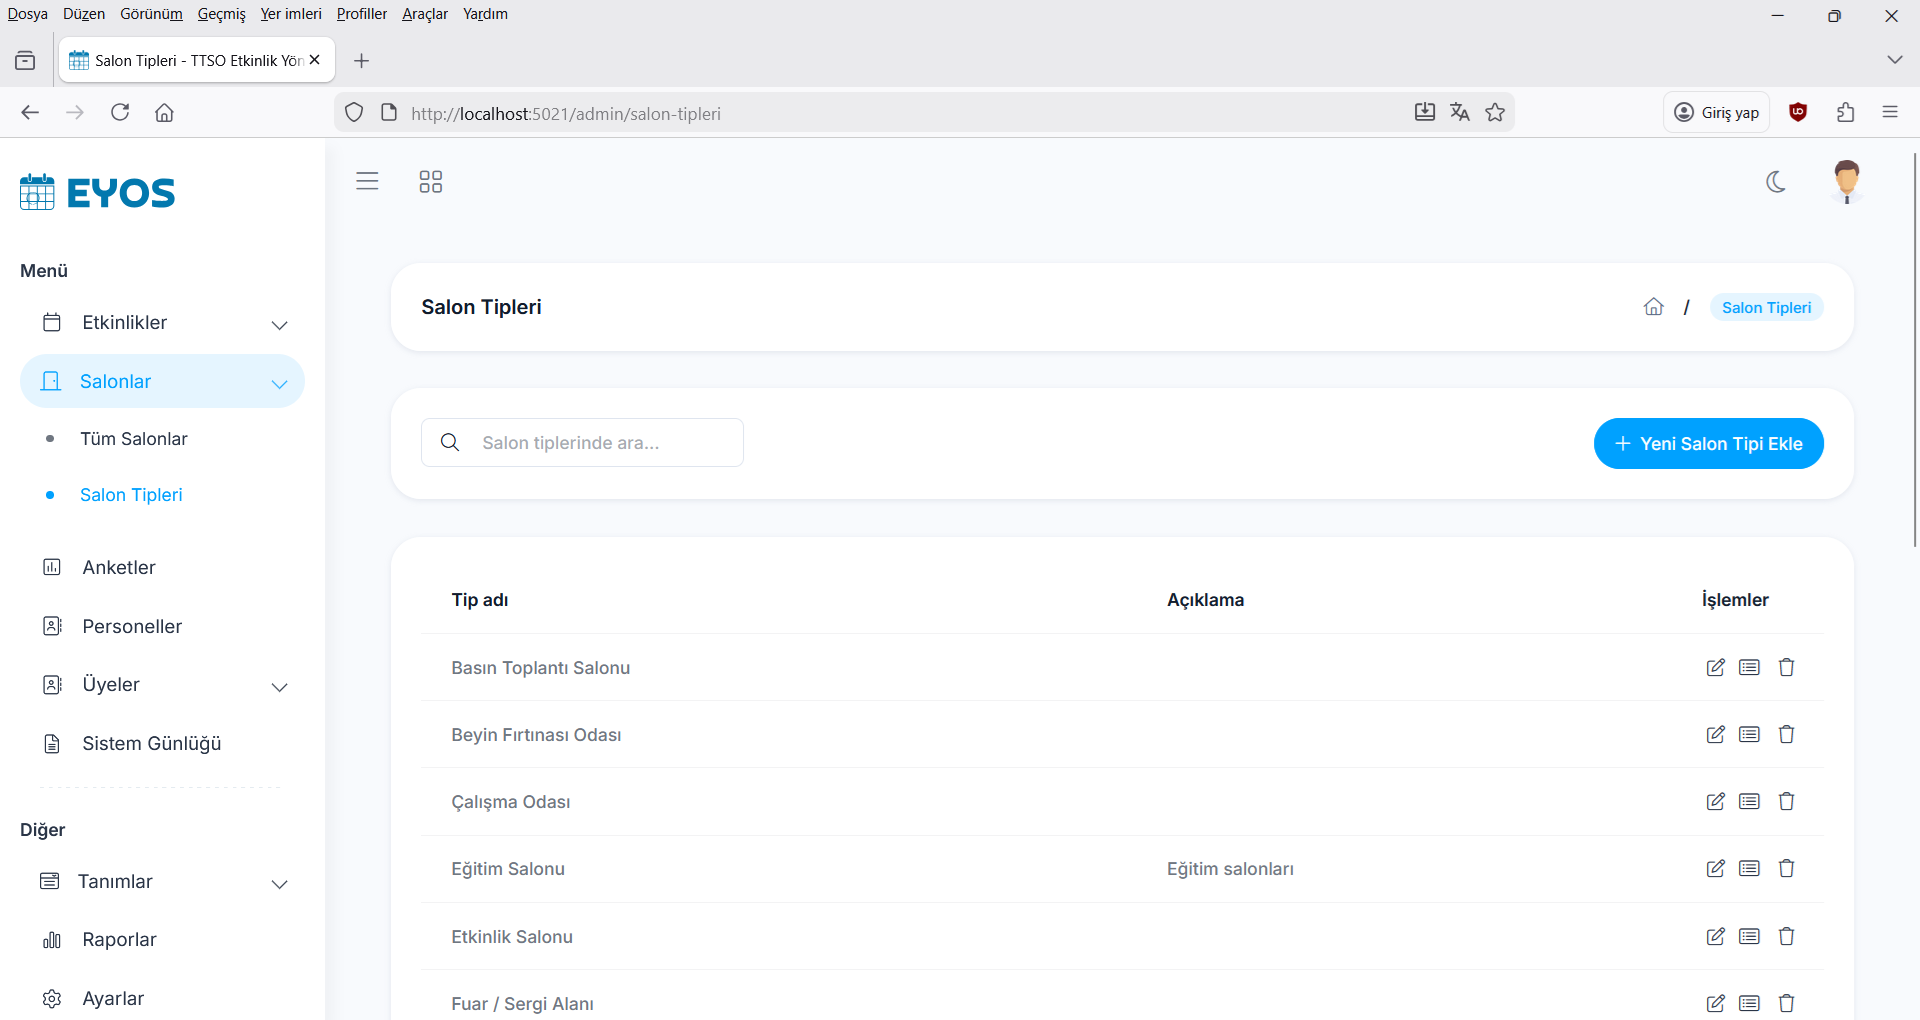Viewport: 1920px width, 1020px height.
Task: Click the hamburger sidebar toggle icon
Action: (367, 181)
